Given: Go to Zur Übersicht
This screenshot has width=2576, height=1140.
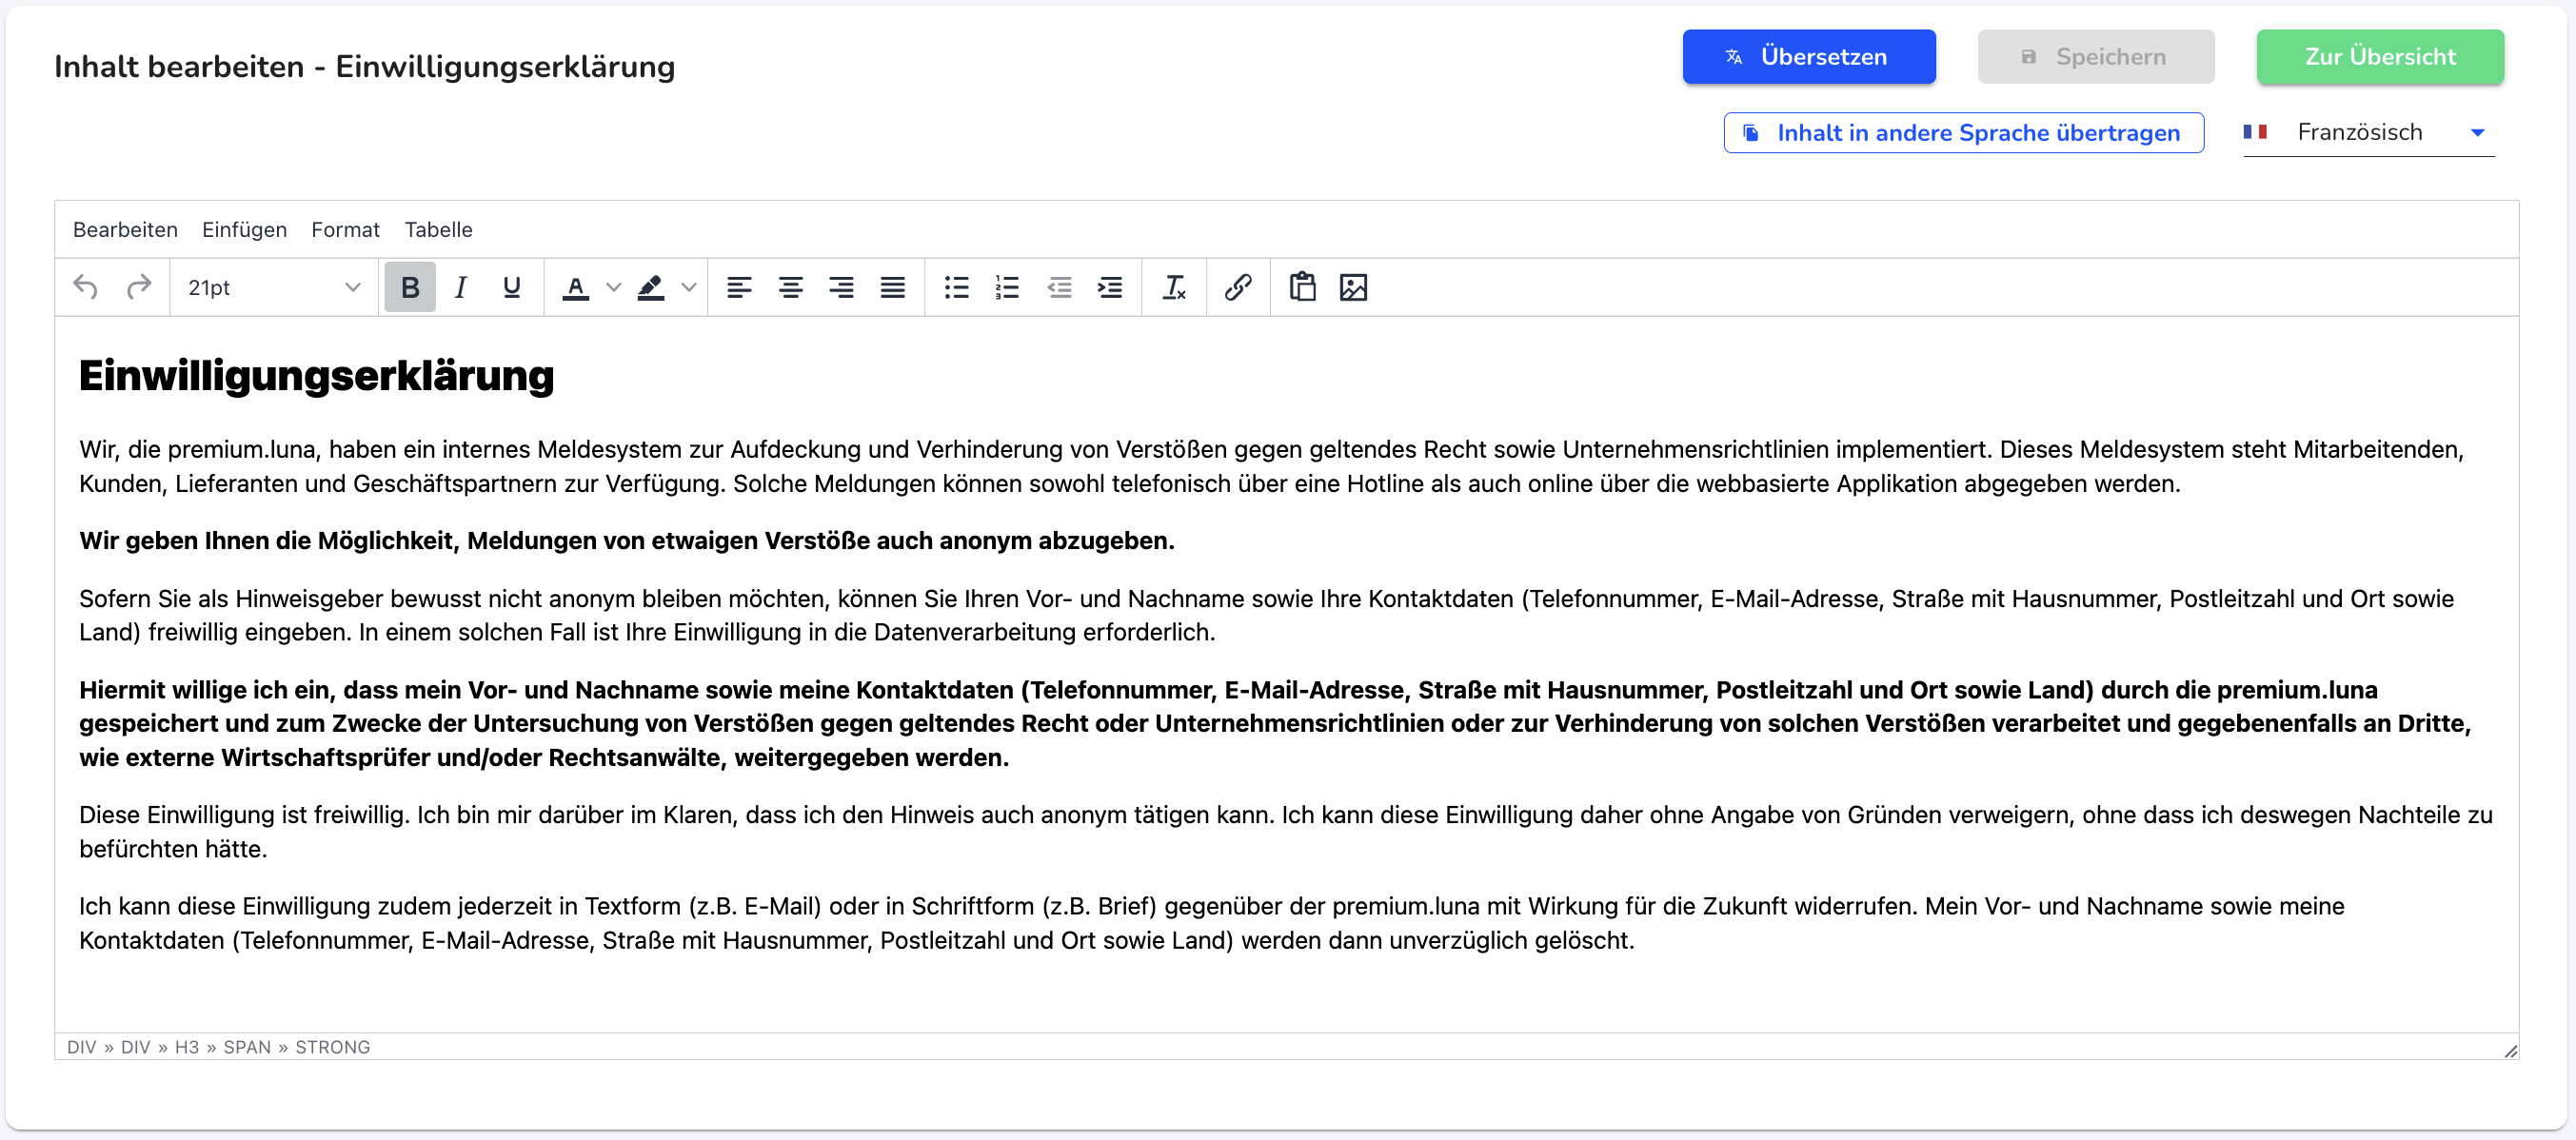Looking at the screenshot, I should click(2380, 57).
